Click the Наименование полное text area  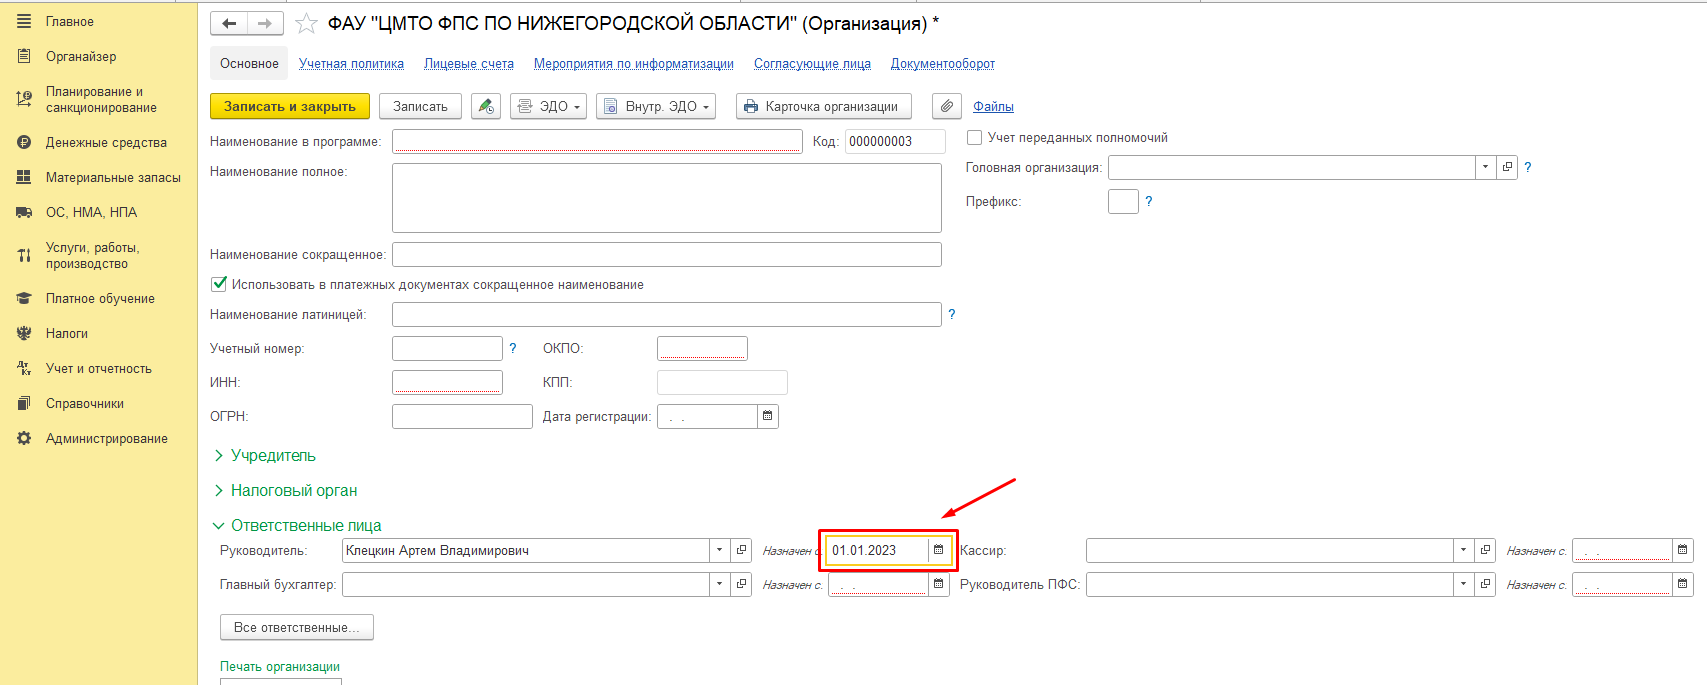coord(667,198)
